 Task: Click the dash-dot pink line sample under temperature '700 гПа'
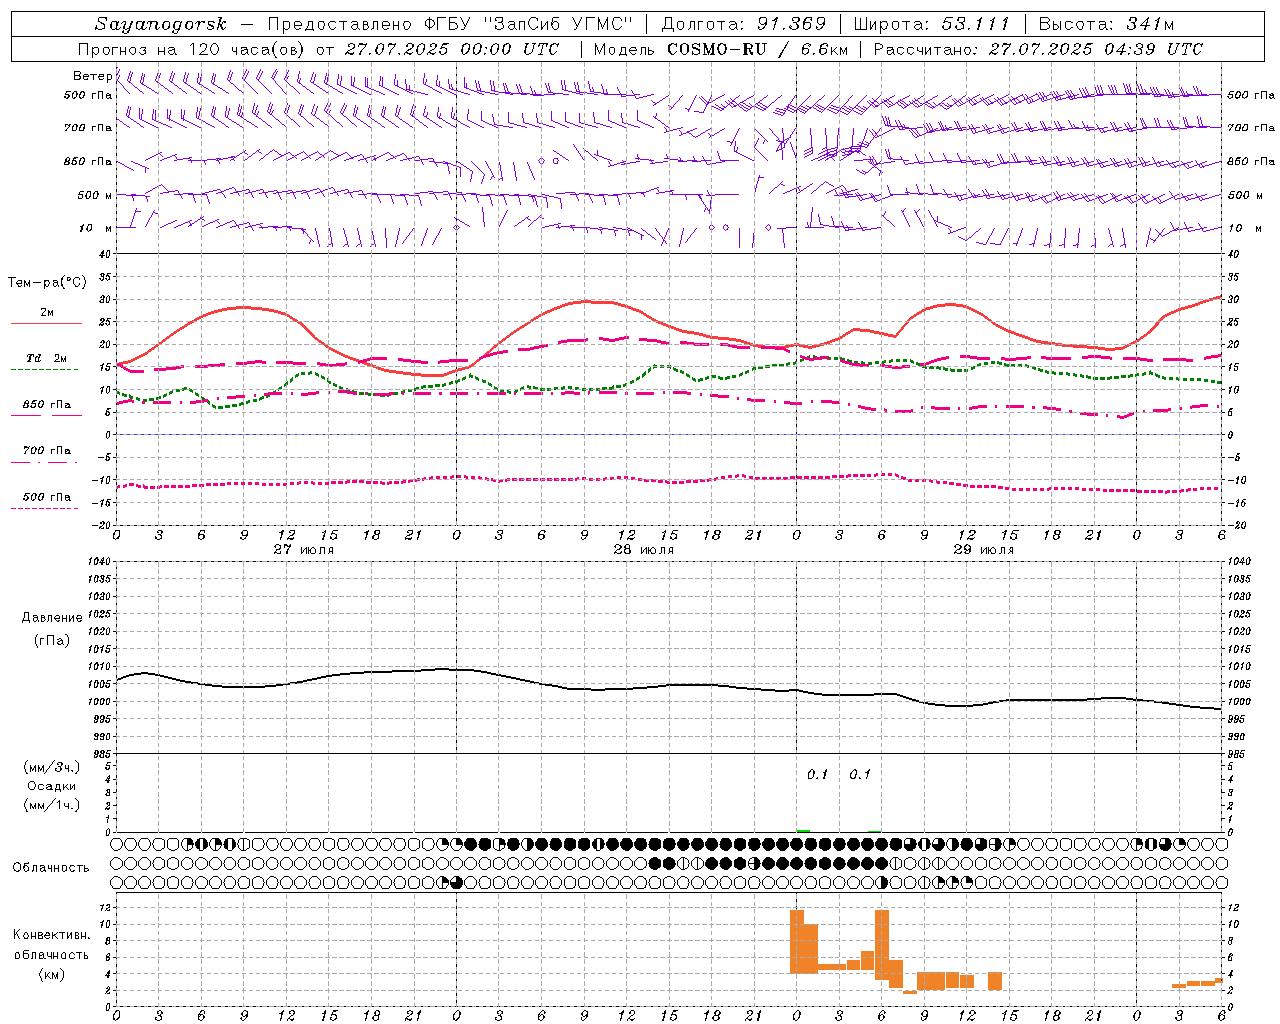coord(44,462)
